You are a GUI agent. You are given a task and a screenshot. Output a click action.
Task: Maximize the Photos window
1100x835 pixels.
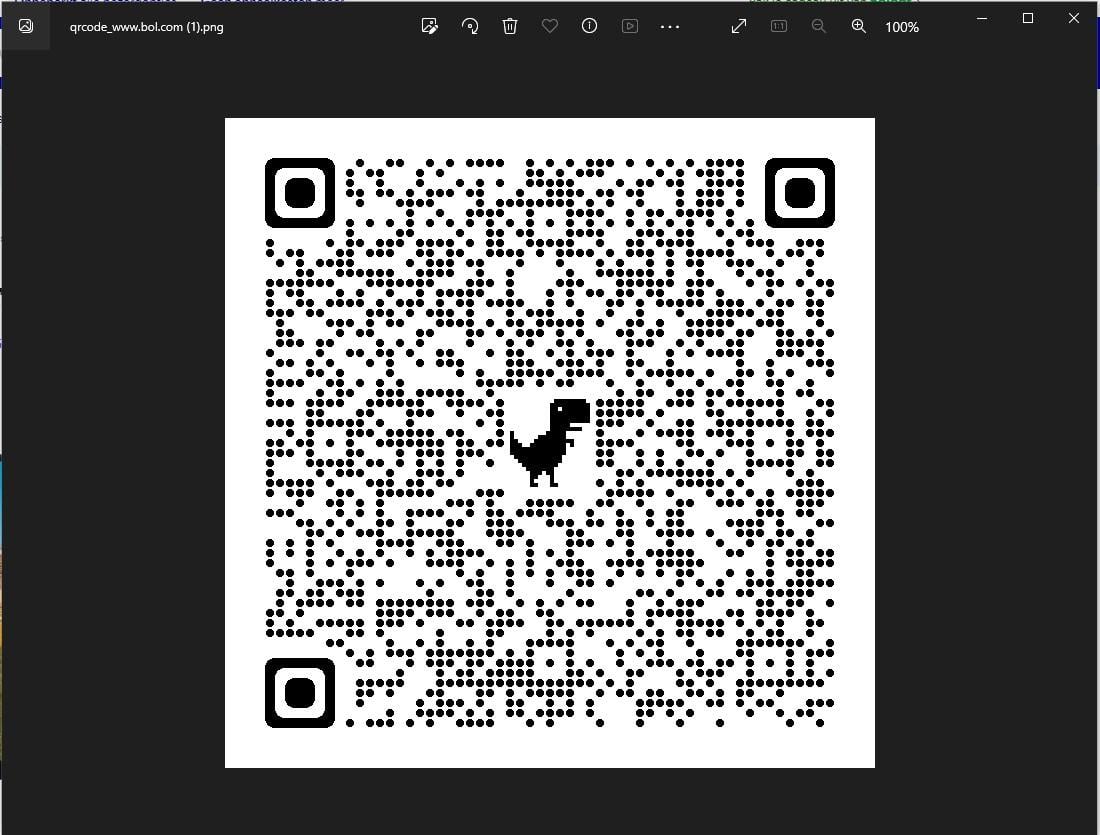point(1027,18)
